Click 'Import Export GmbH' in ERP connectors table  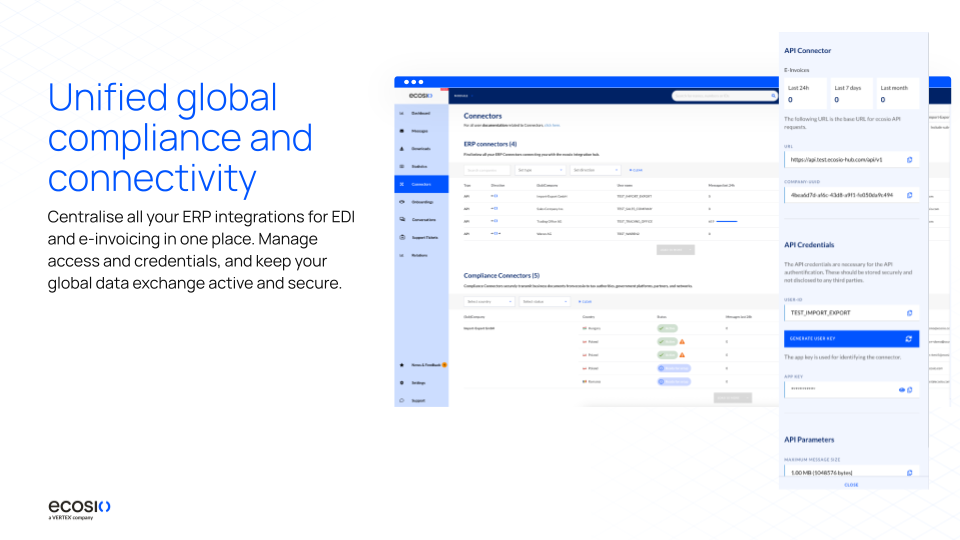pyautogui.click(x=552, y=197)
